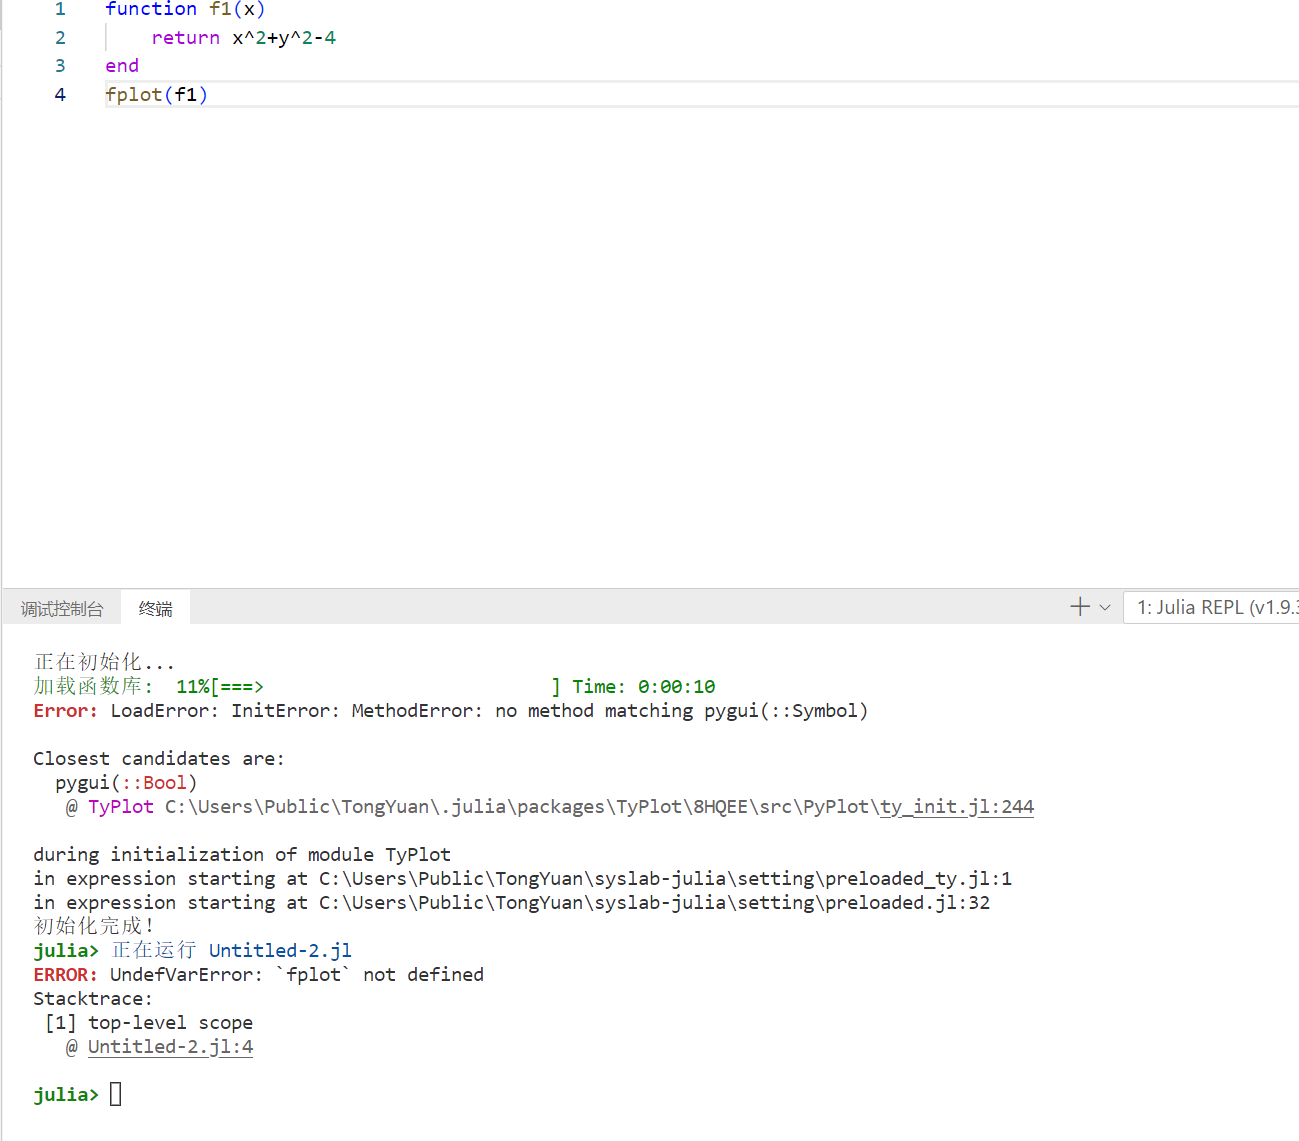Click 'Closest candidates are:' text

point(159,759)
